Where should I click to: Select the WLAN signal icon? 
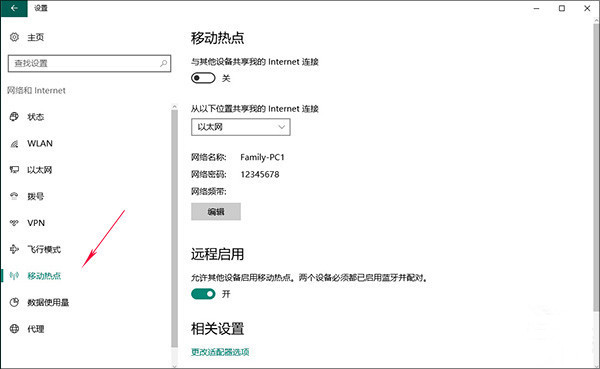tap(14, 144)
